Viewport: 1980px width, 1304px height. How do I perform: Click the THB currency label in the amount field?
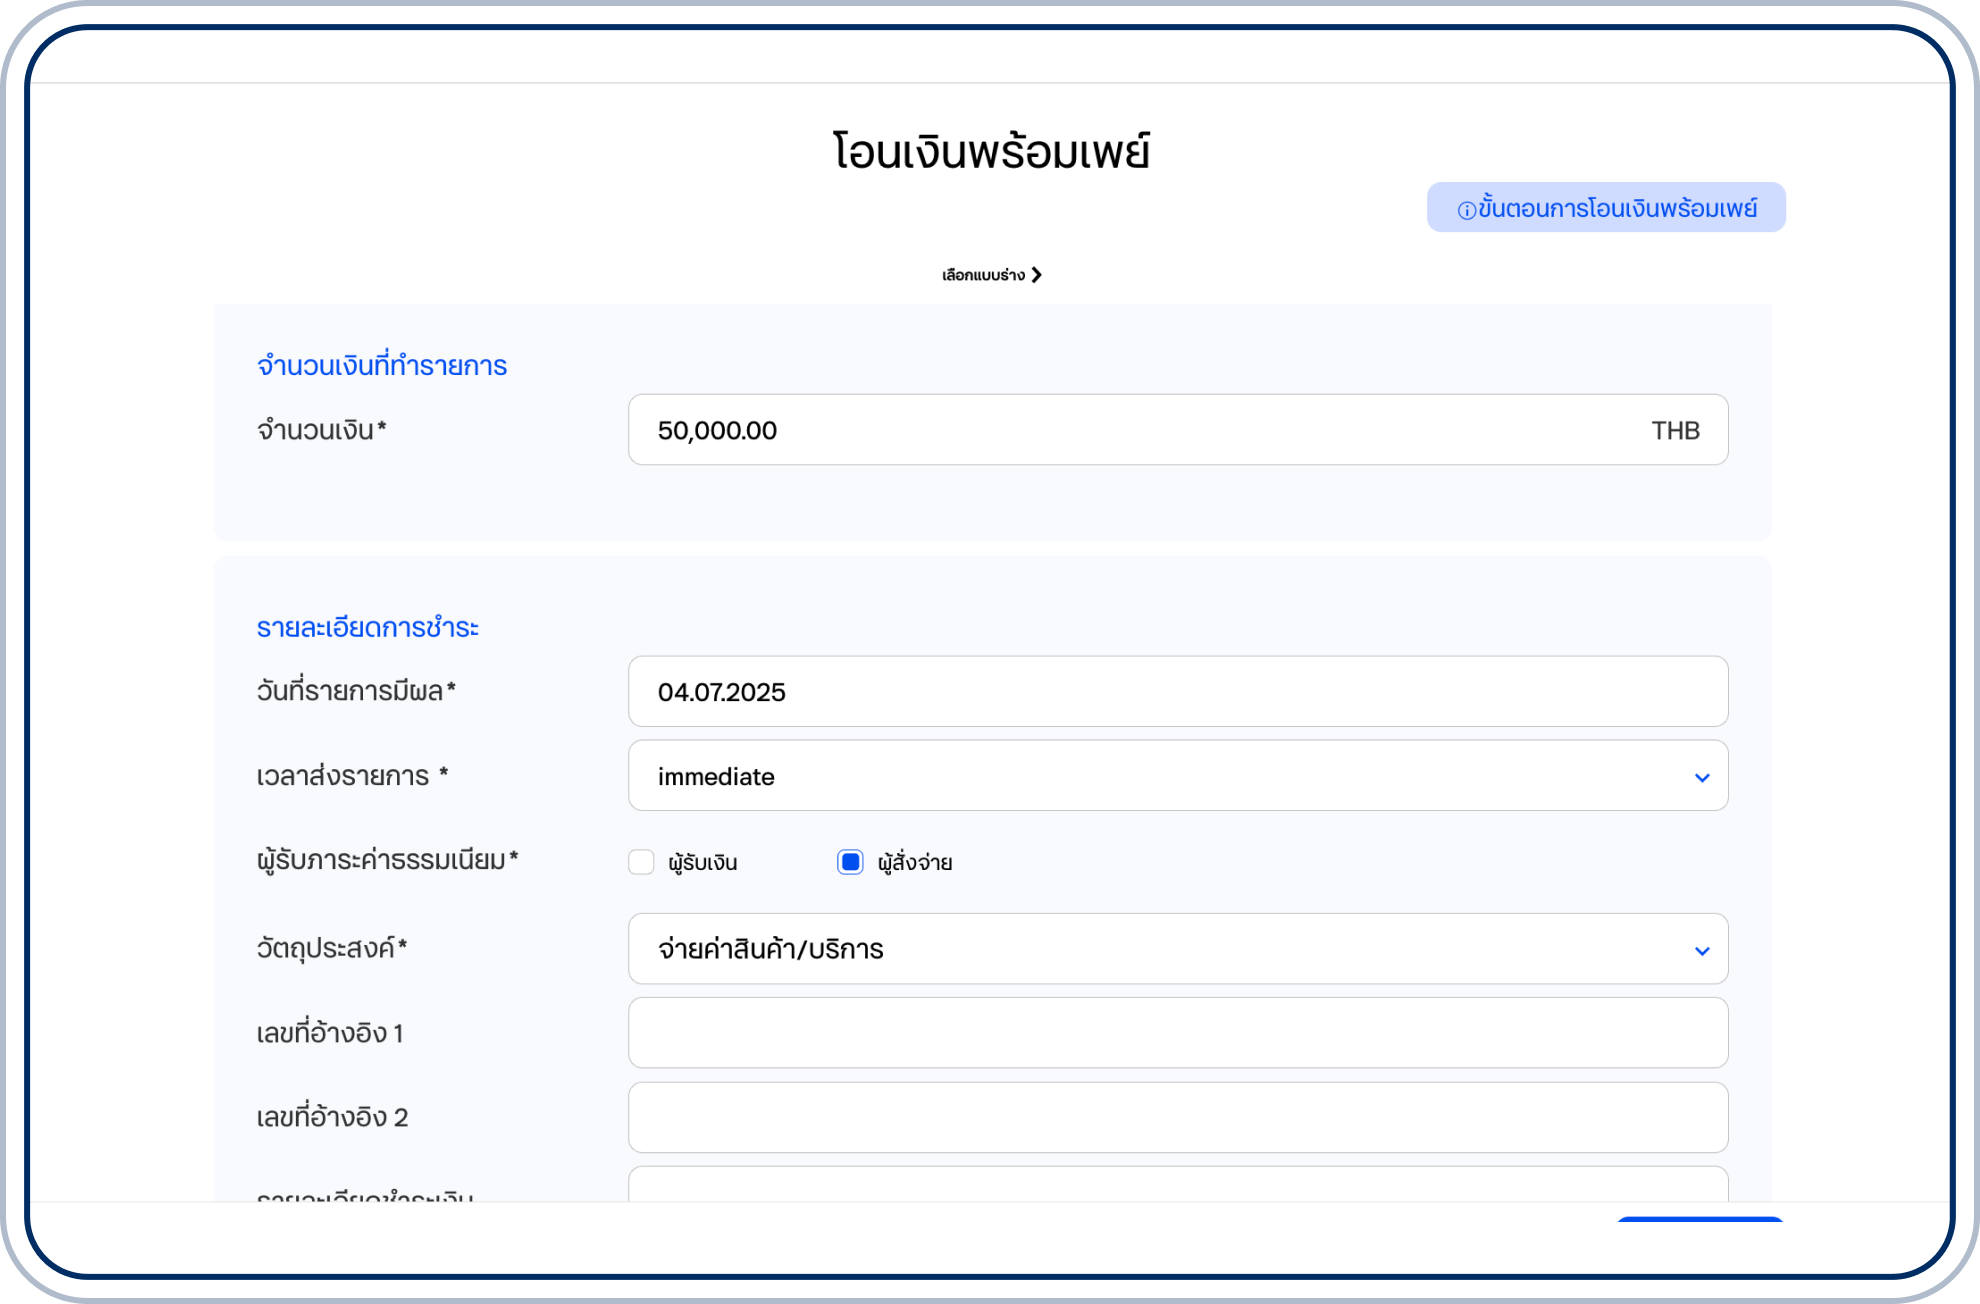[1675, 430]
